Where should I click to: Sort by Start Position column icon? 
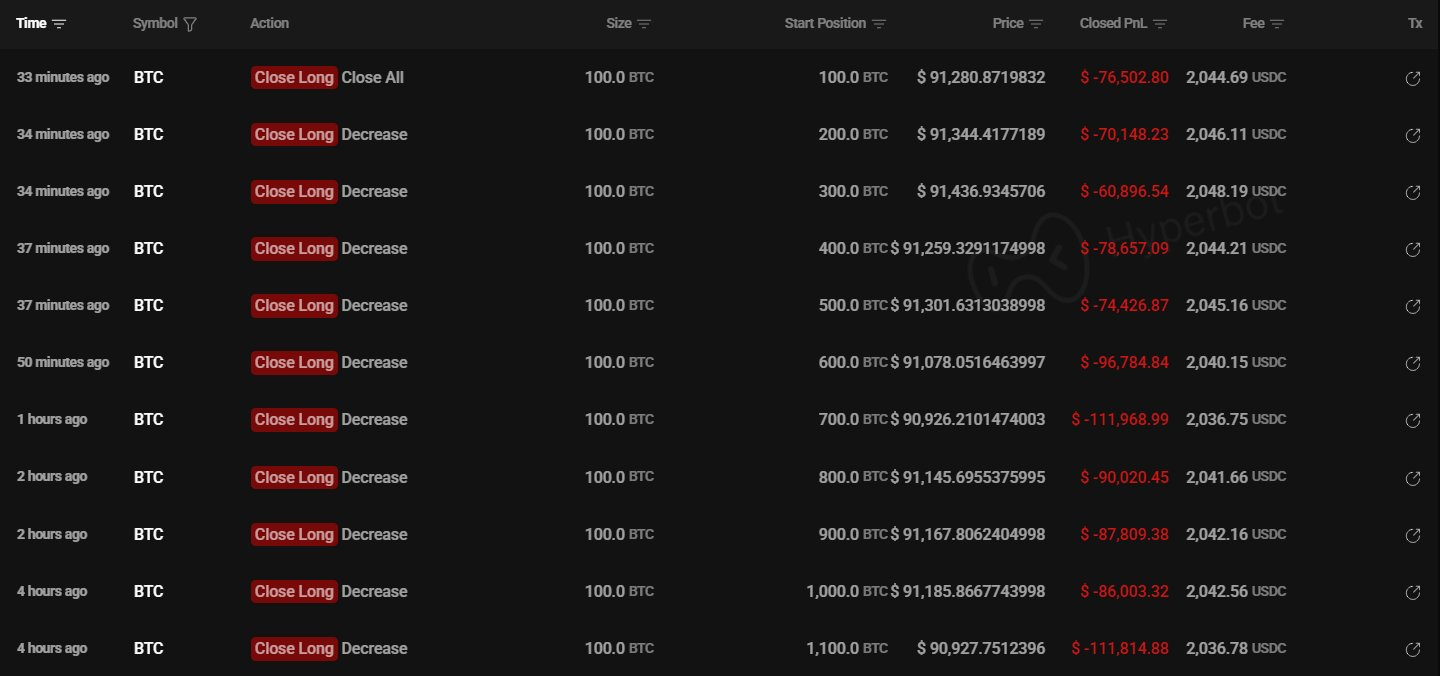click(x=879, y=24)
